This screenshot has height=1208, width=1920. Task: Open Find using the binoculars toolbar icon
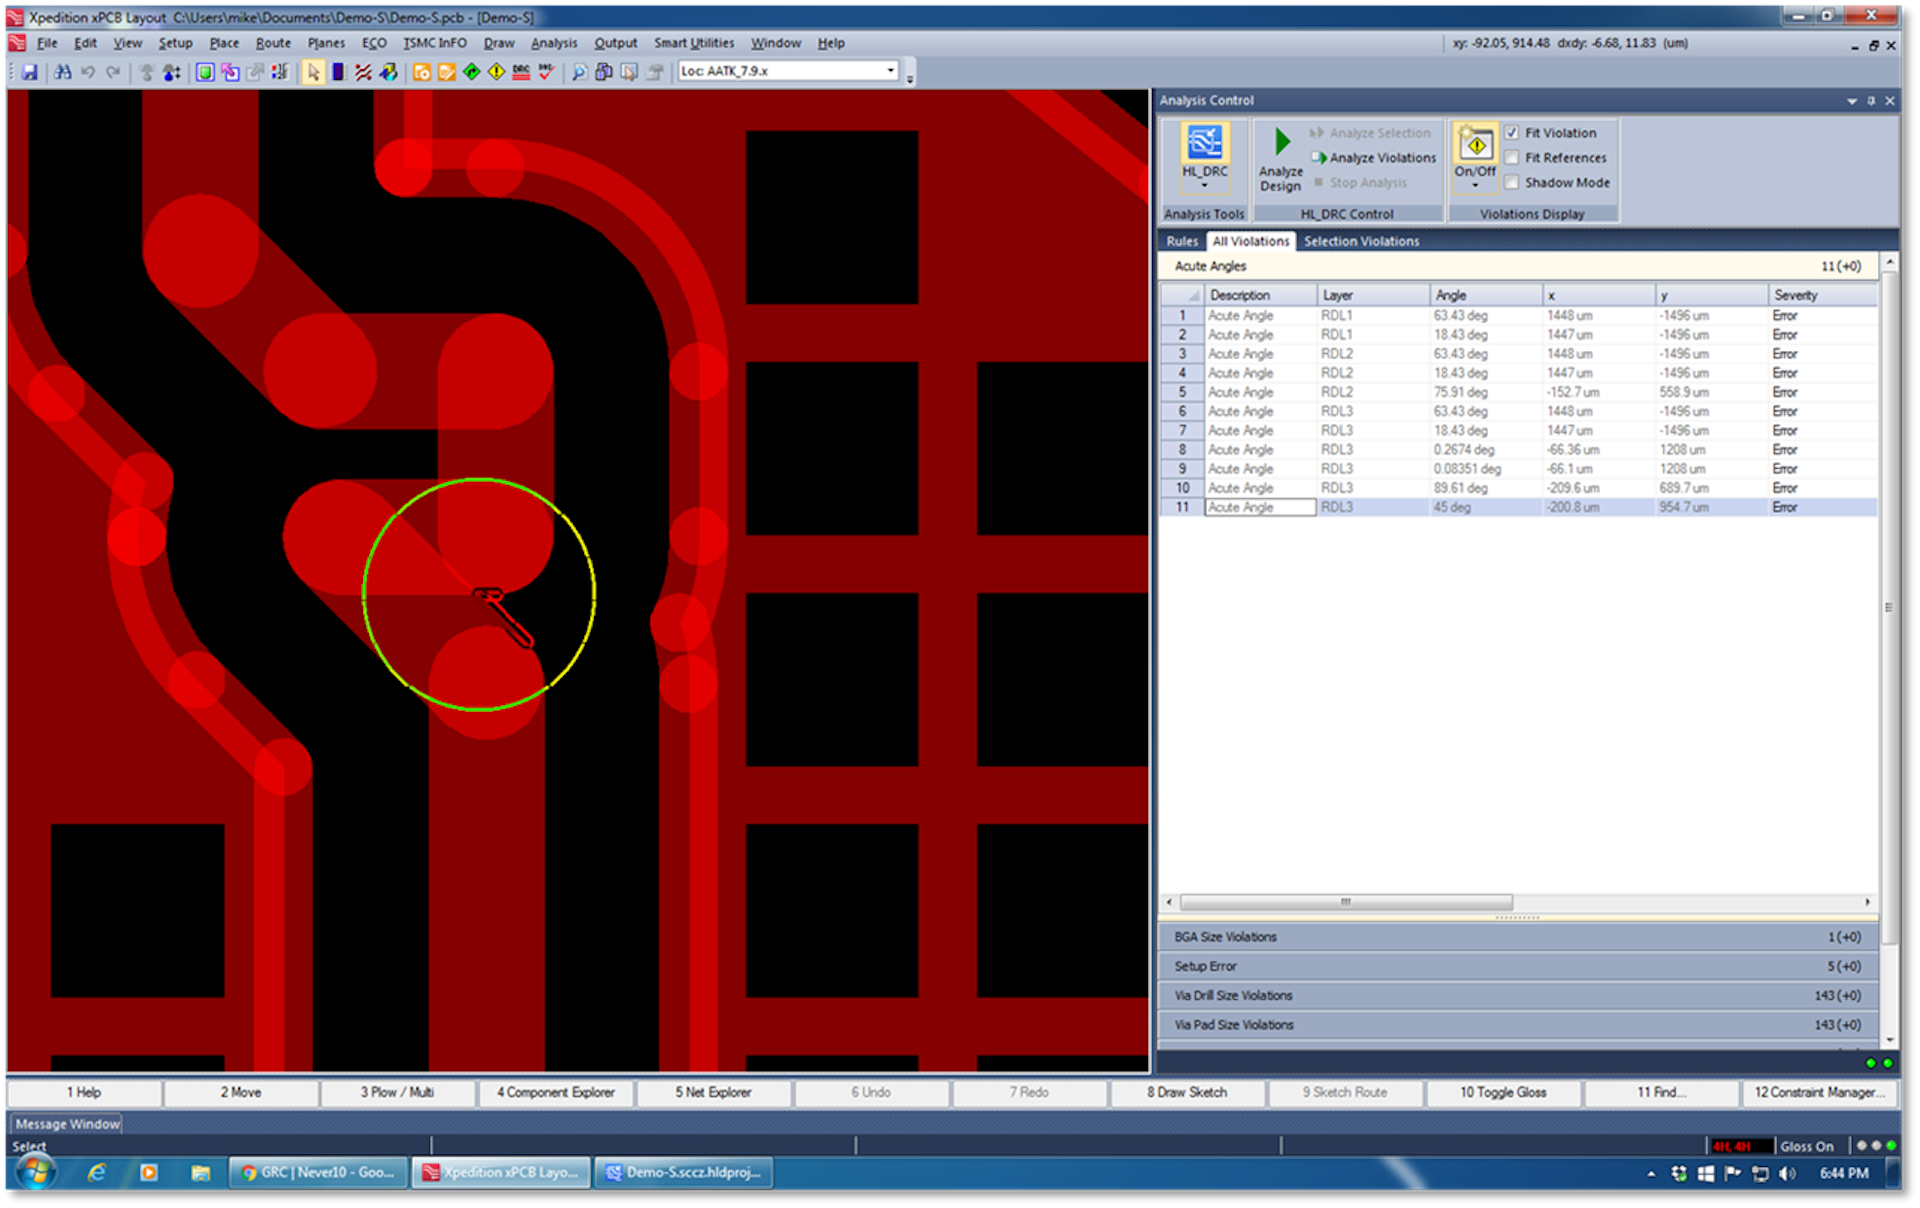point(62,71)
